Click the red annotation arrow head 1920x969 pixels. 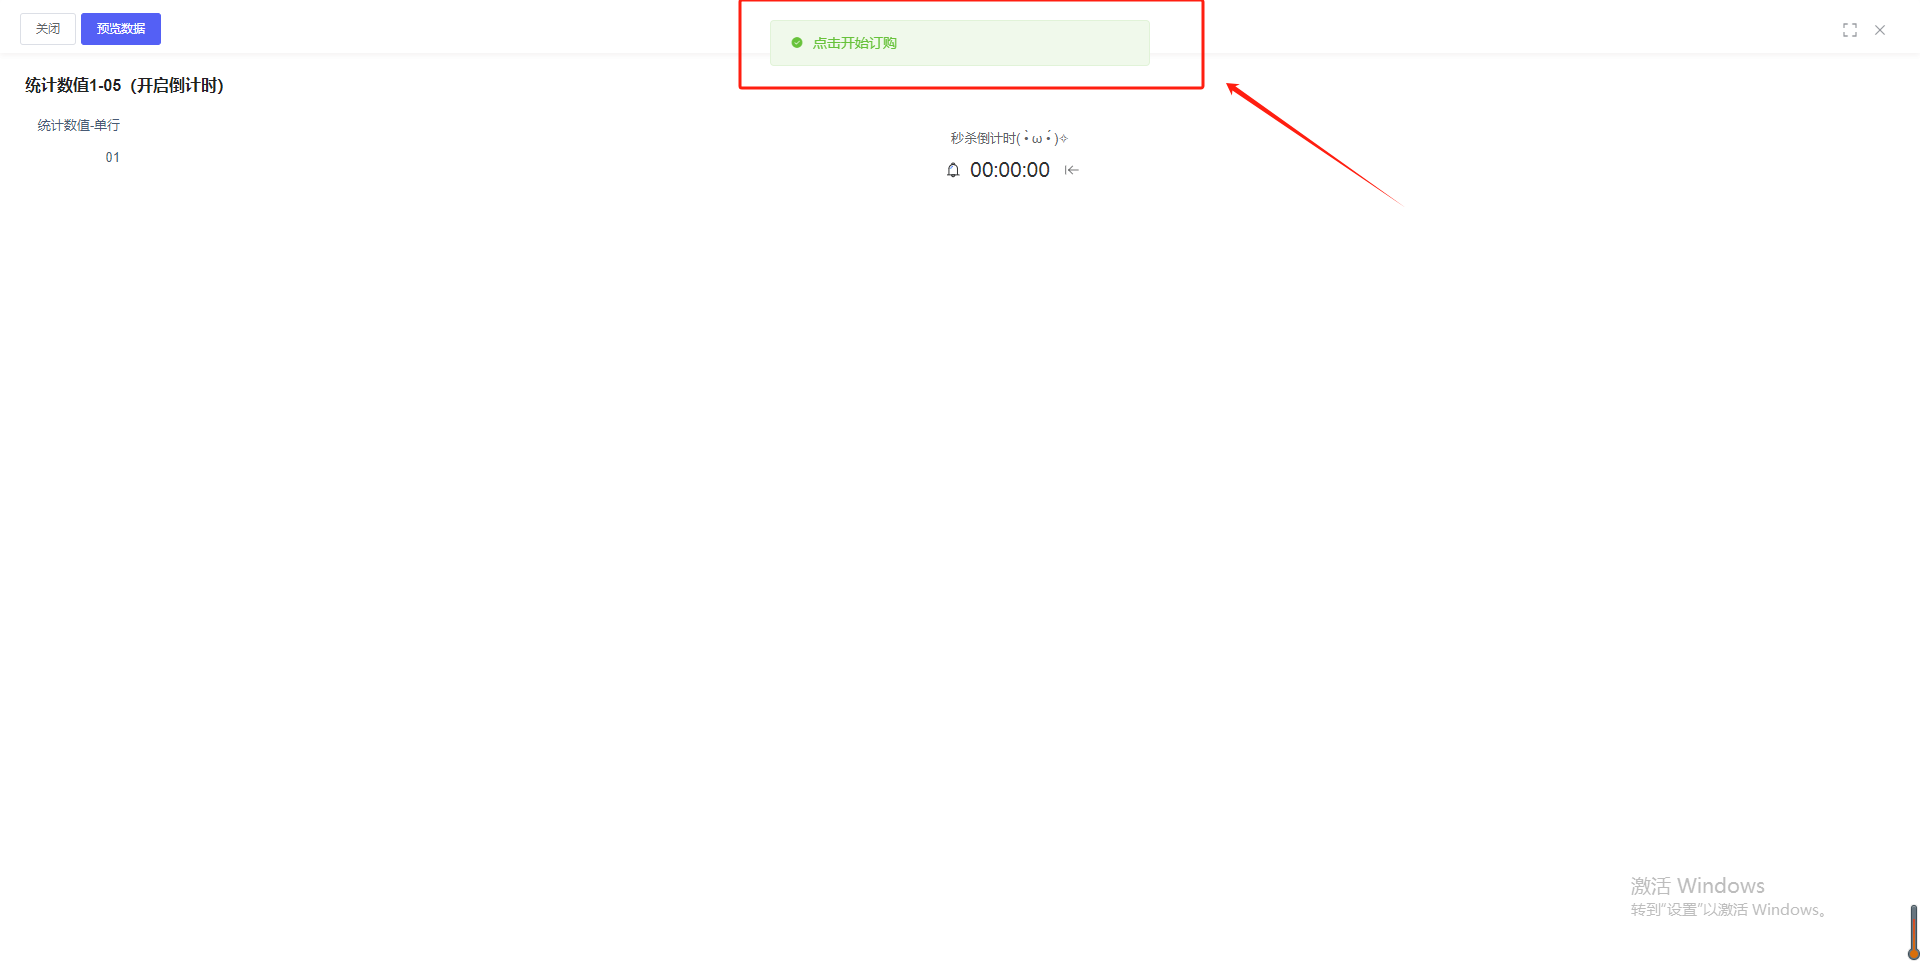[1236, 90]
